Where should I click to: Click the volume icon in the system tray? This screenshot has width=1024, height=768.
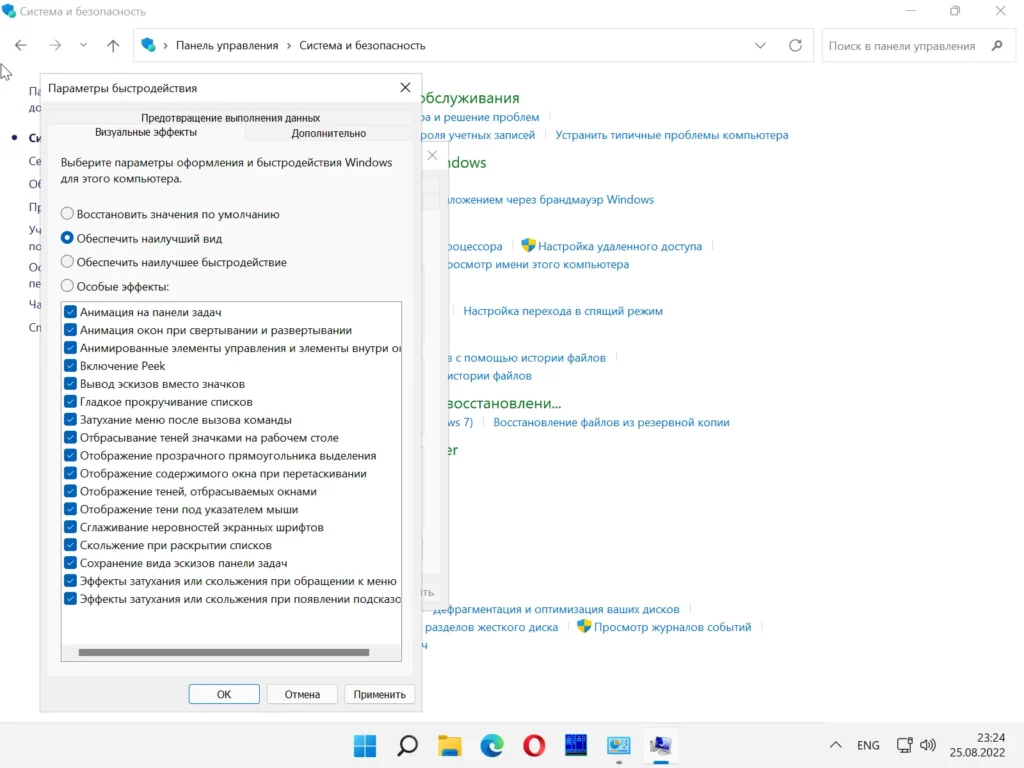[x=928, y=745]
